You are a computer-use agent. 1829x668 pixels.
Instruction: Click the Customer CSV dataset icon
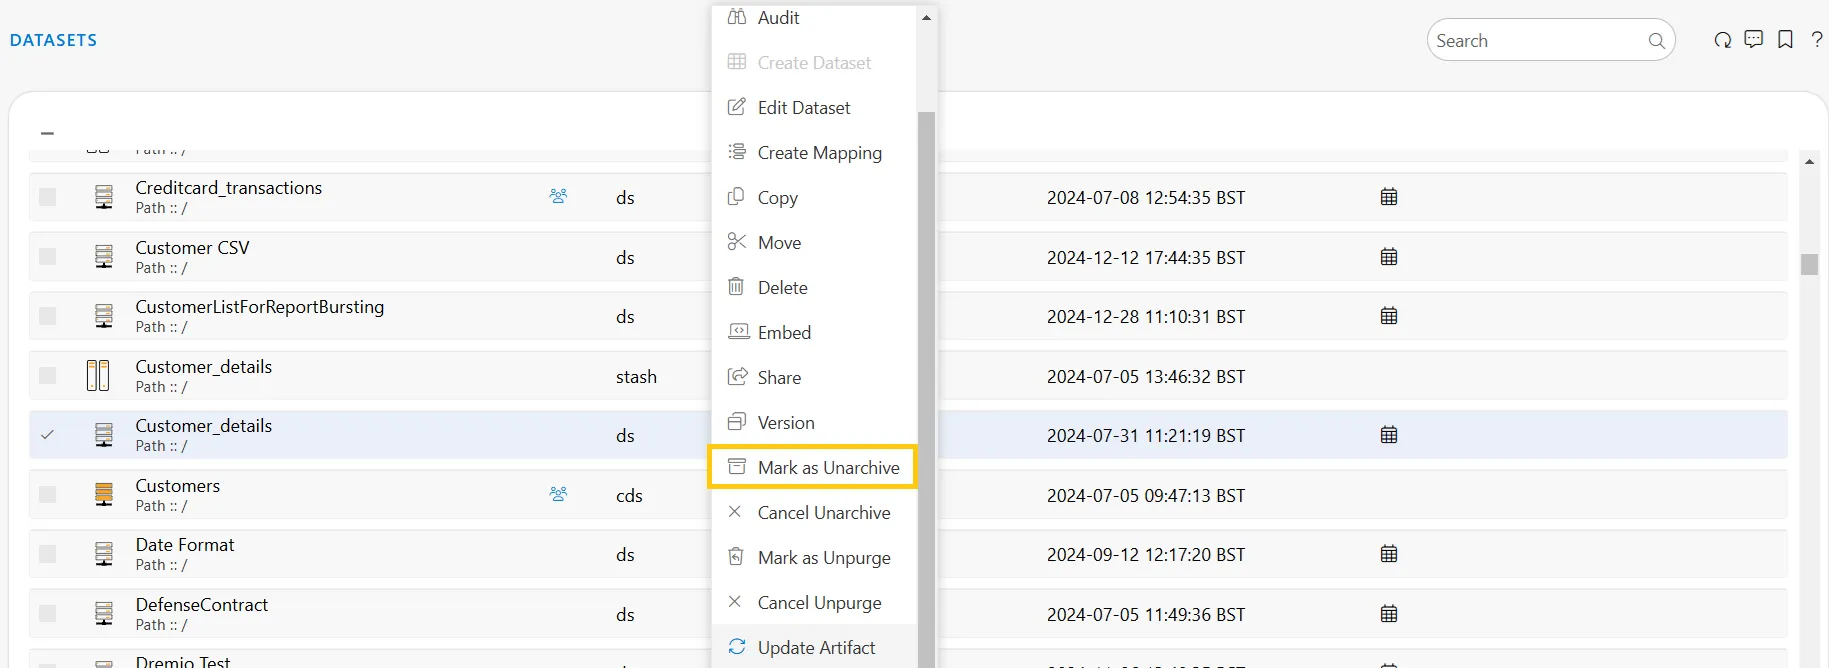click(x=104, y=257)
